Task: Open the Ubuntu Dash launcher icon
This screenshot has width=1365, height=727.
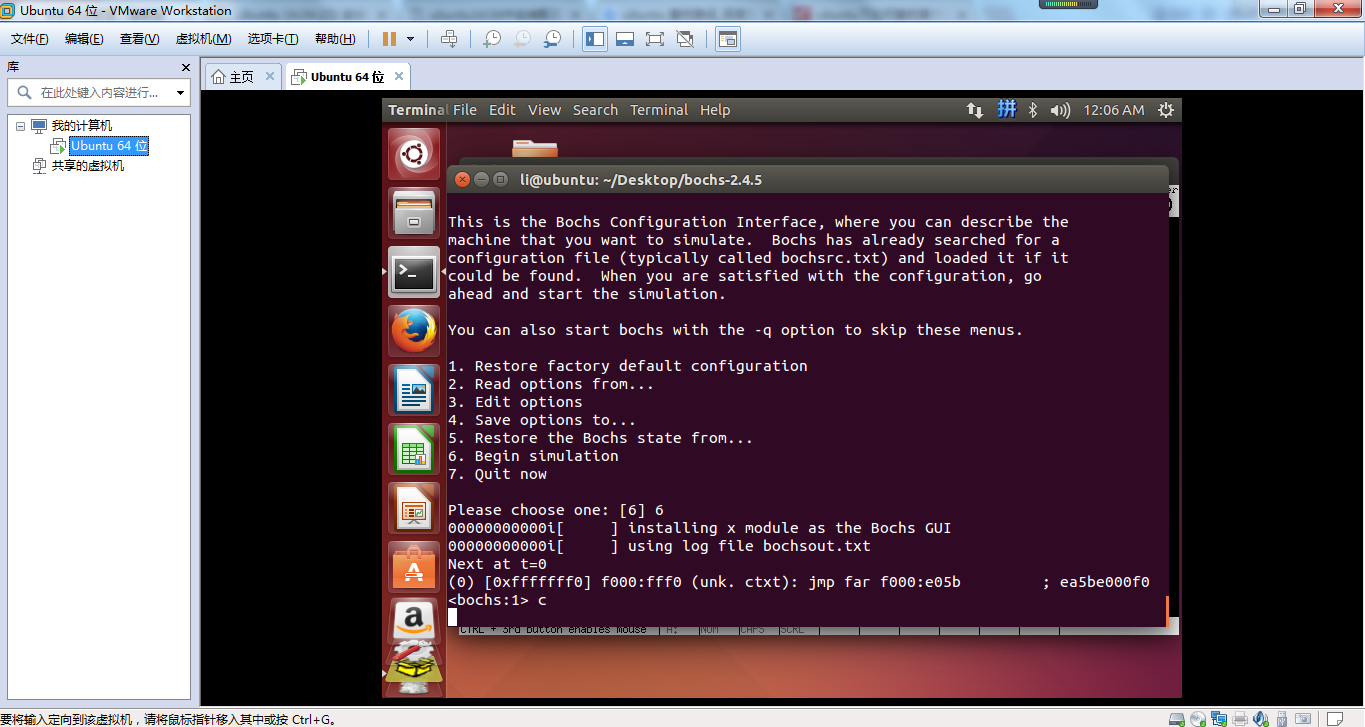Action: coord(413,154)
